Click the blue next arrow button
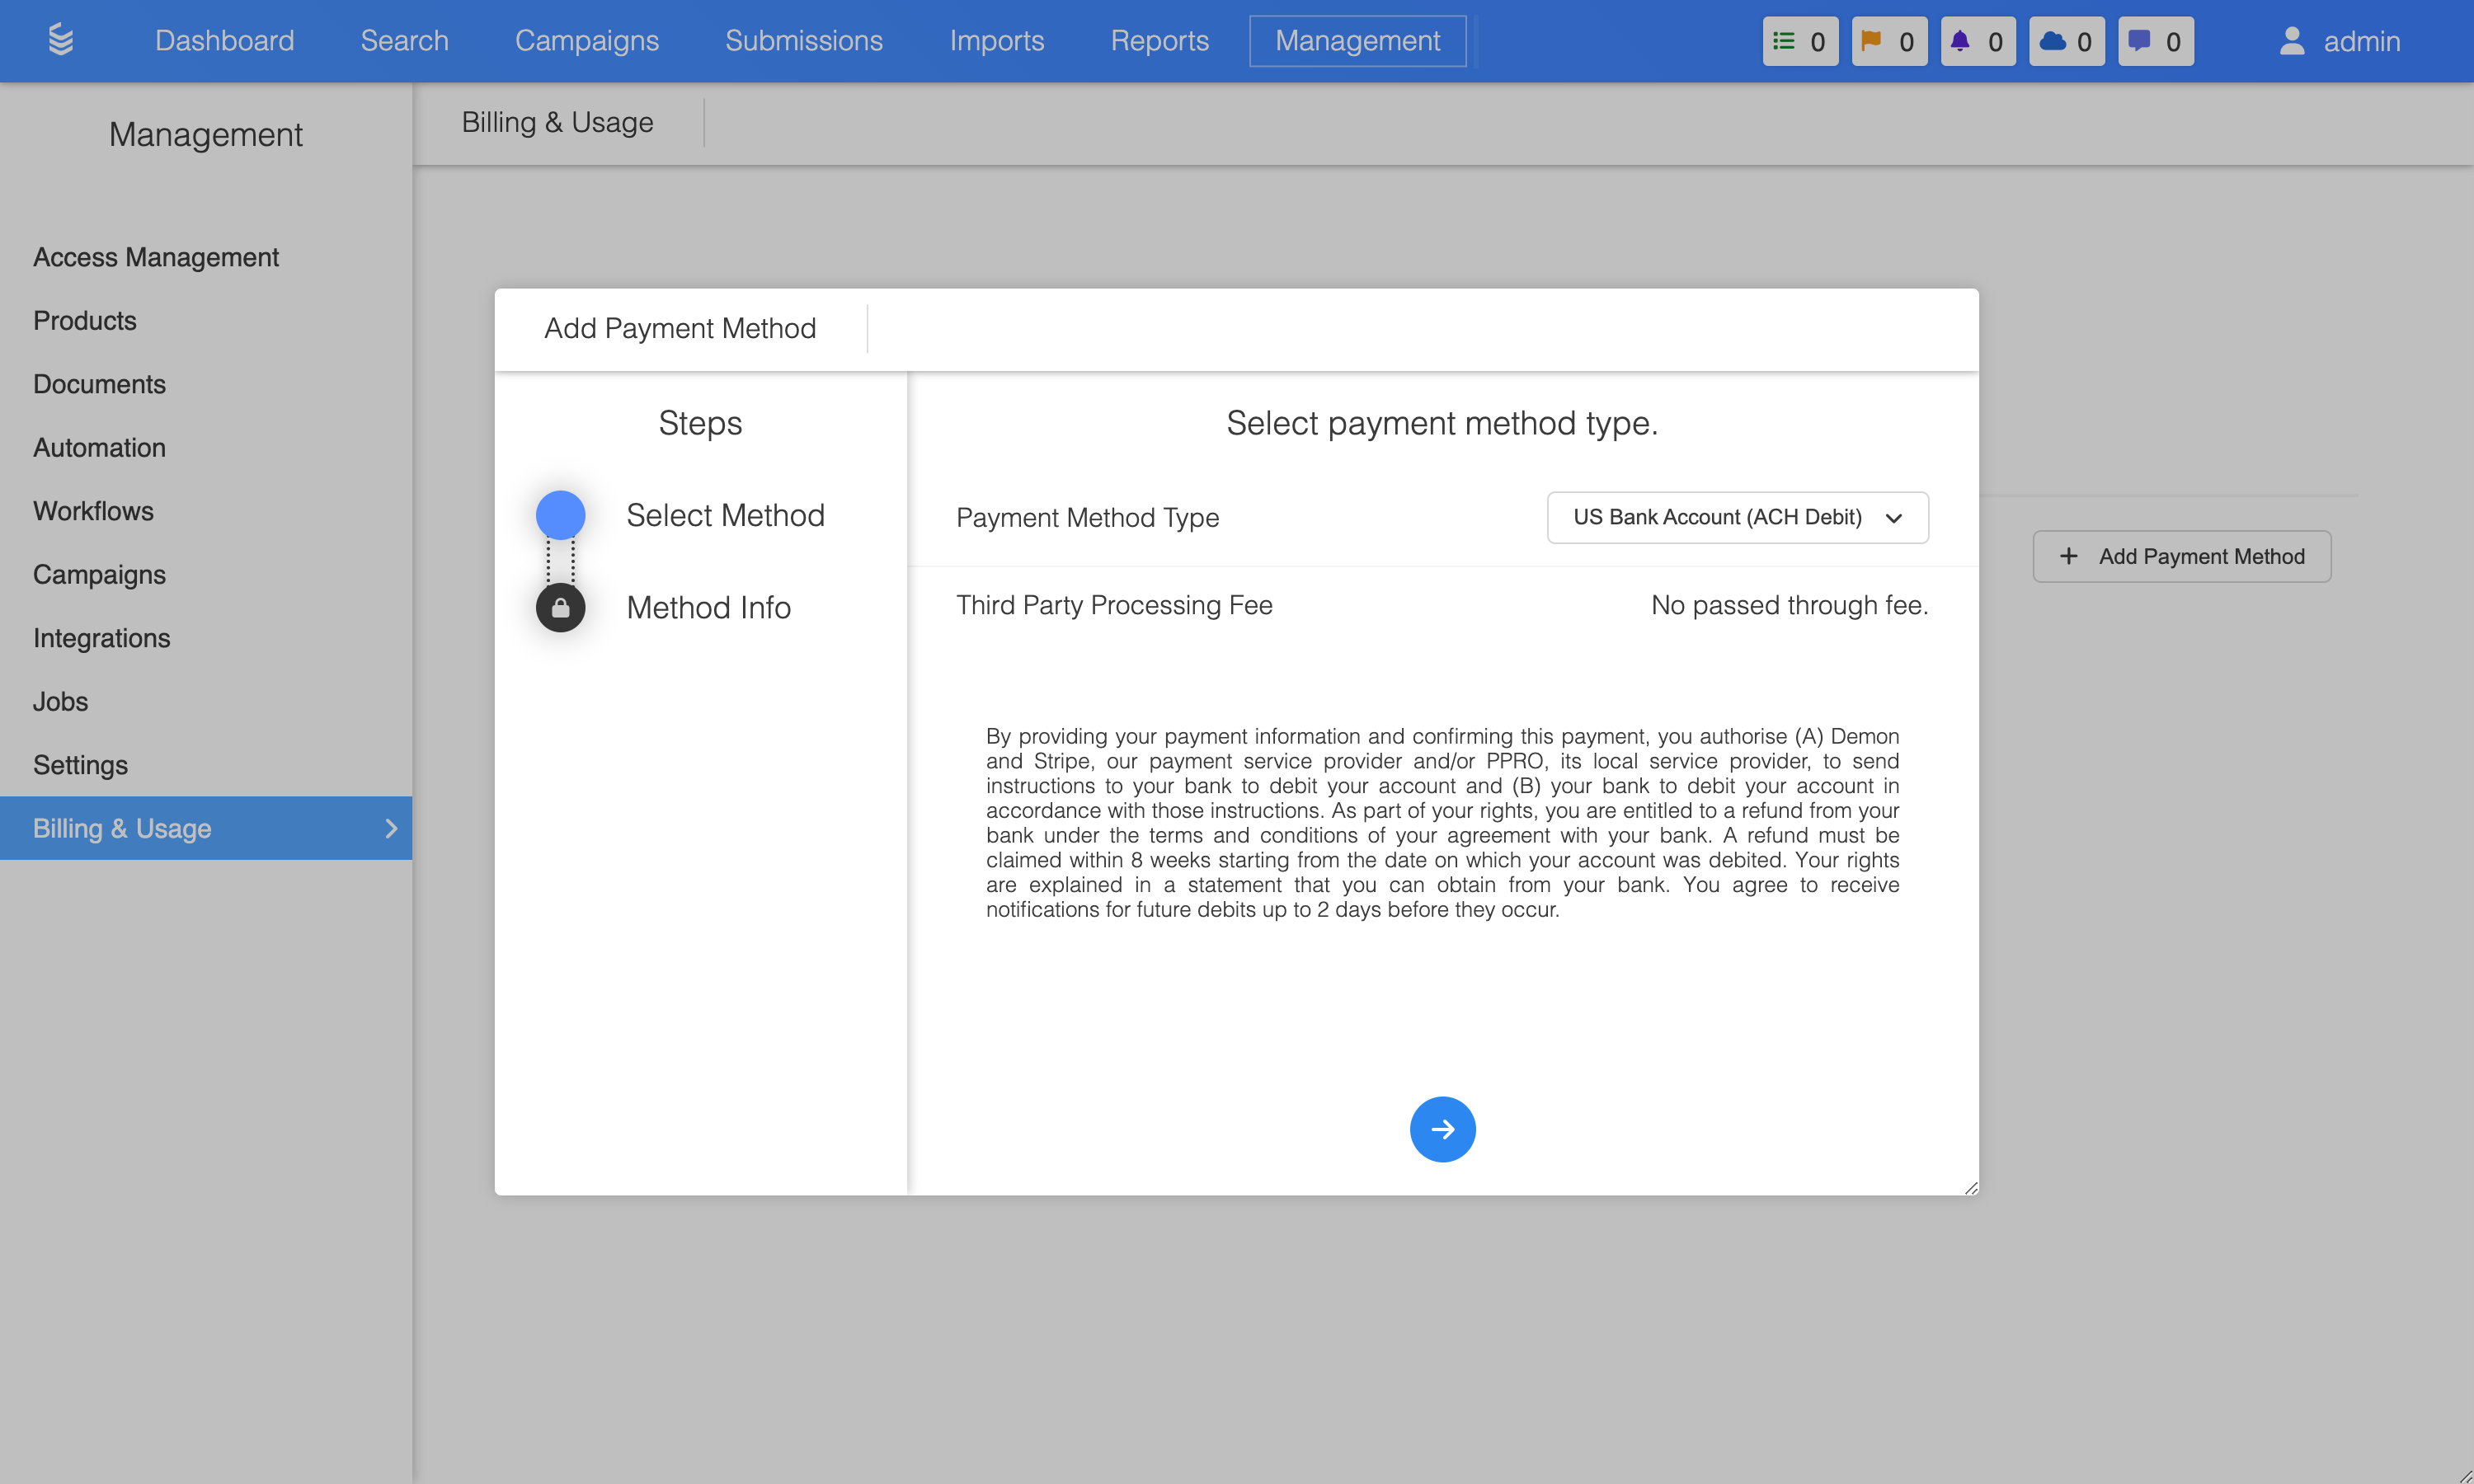2474x1484 pixels. (1442, 1129)
